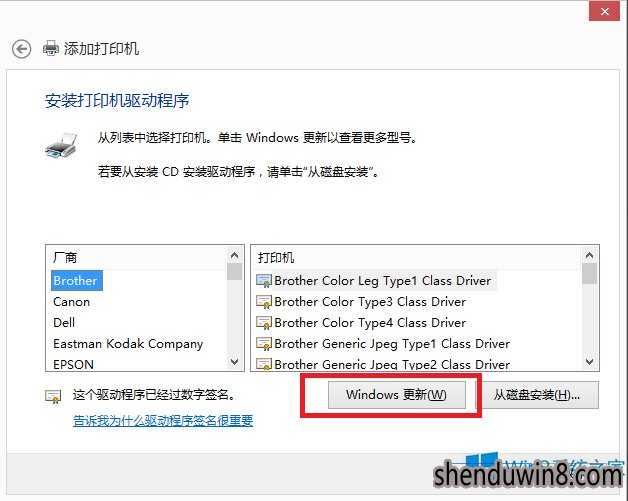Select Canon in the manufacturer list
This screenshot has width=628, height=501.
[x=72, y=302]
